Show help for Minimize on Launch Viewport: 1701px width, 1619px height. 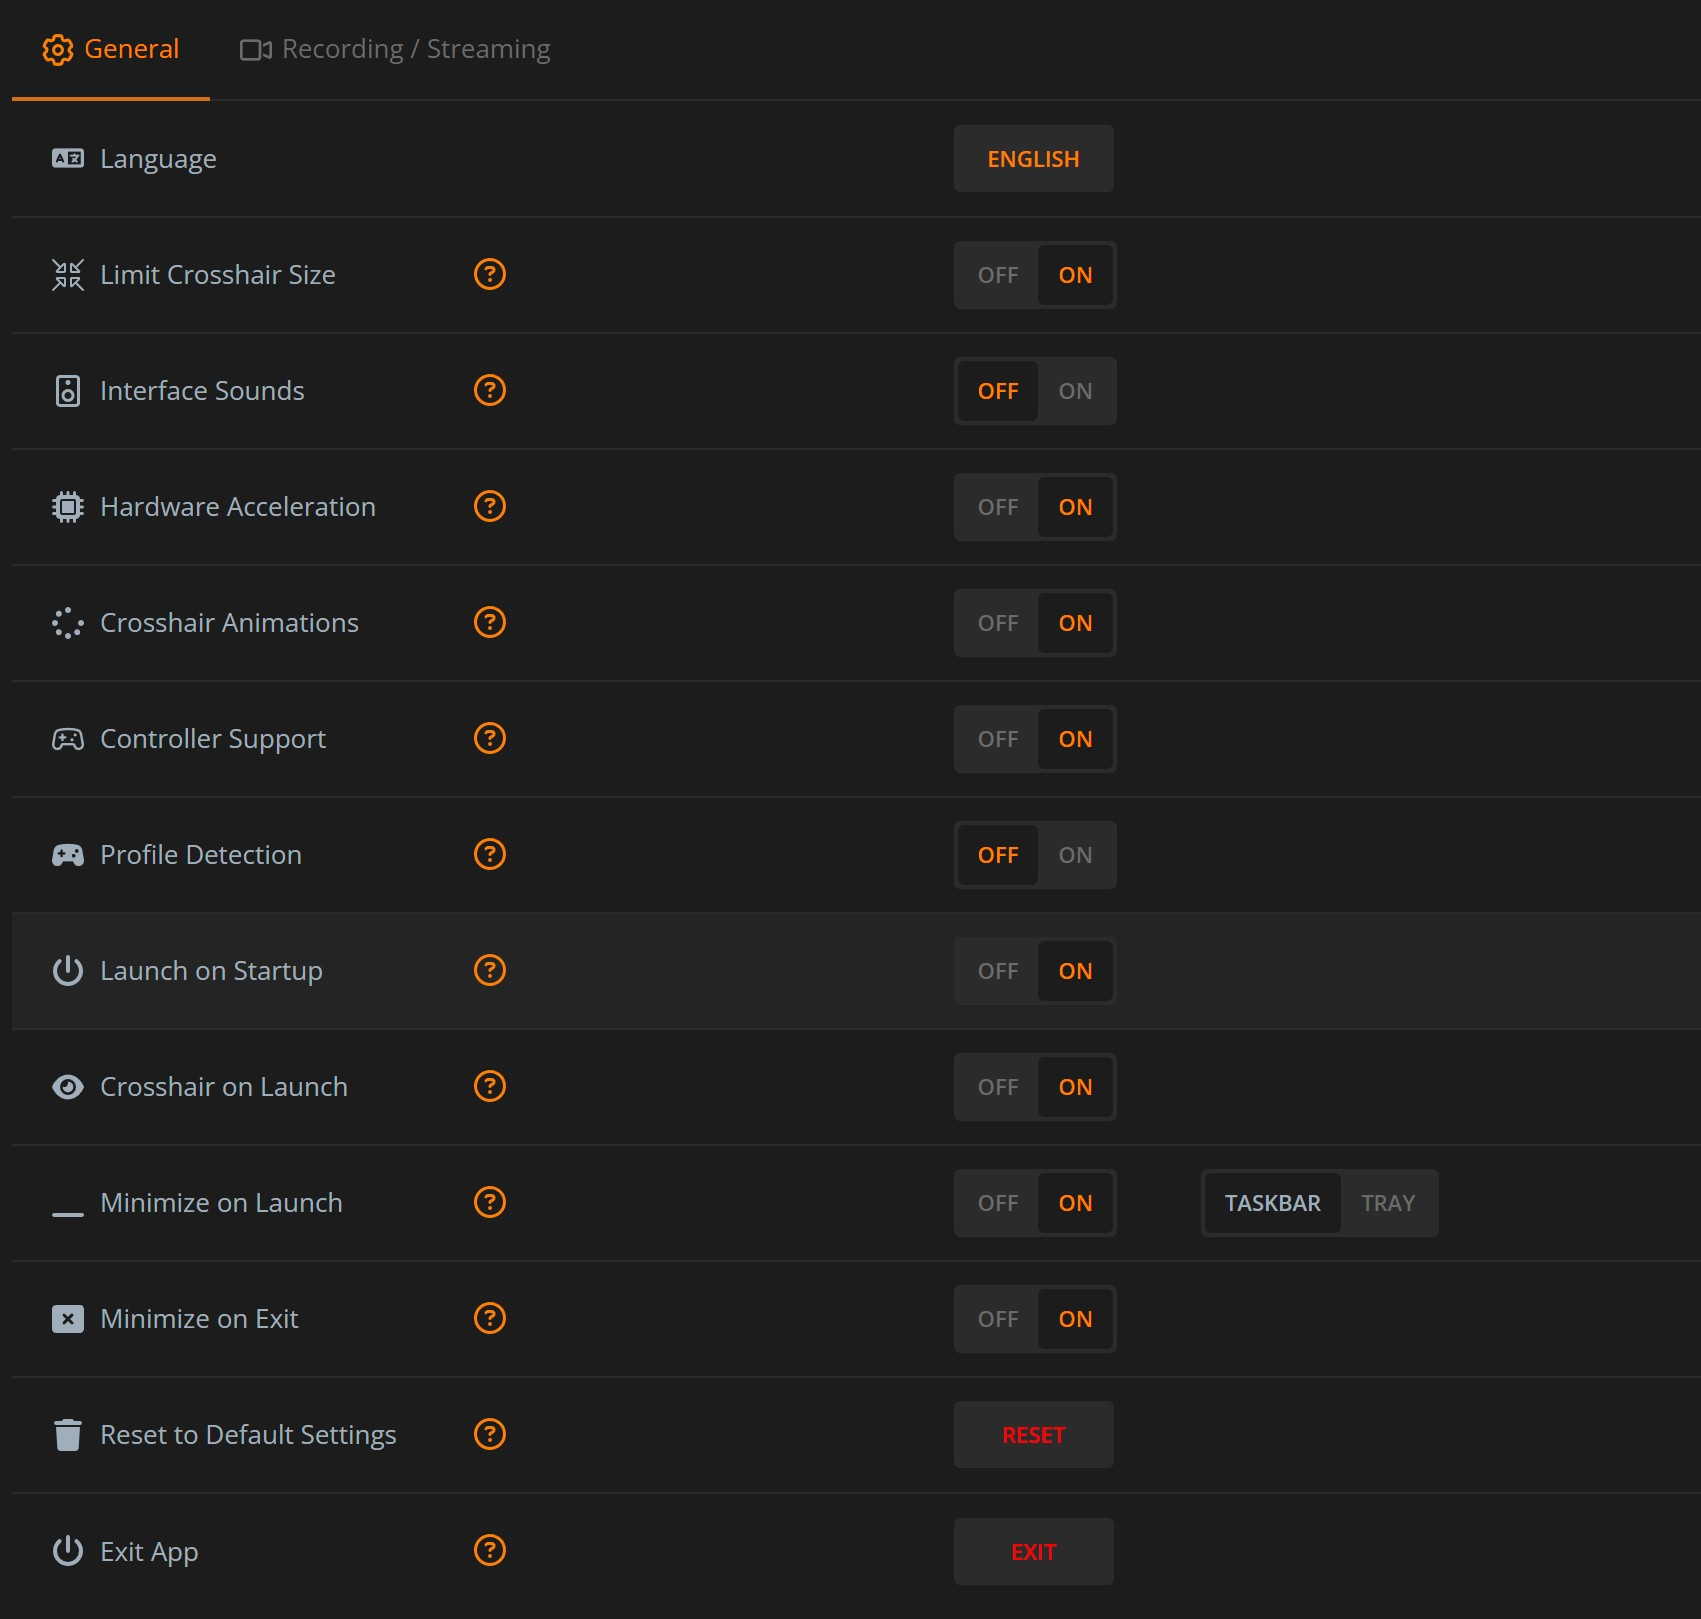click(490, 1202)
